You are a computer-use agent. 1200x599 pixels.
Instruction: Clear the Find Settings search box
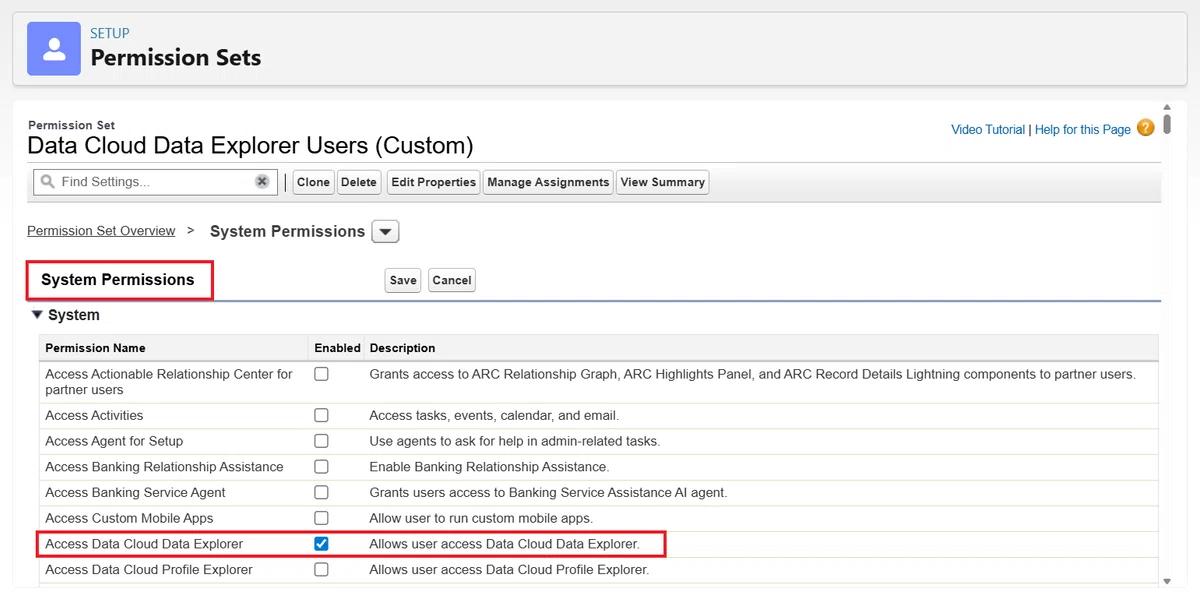pyautogui.click(x=262, y=182)
